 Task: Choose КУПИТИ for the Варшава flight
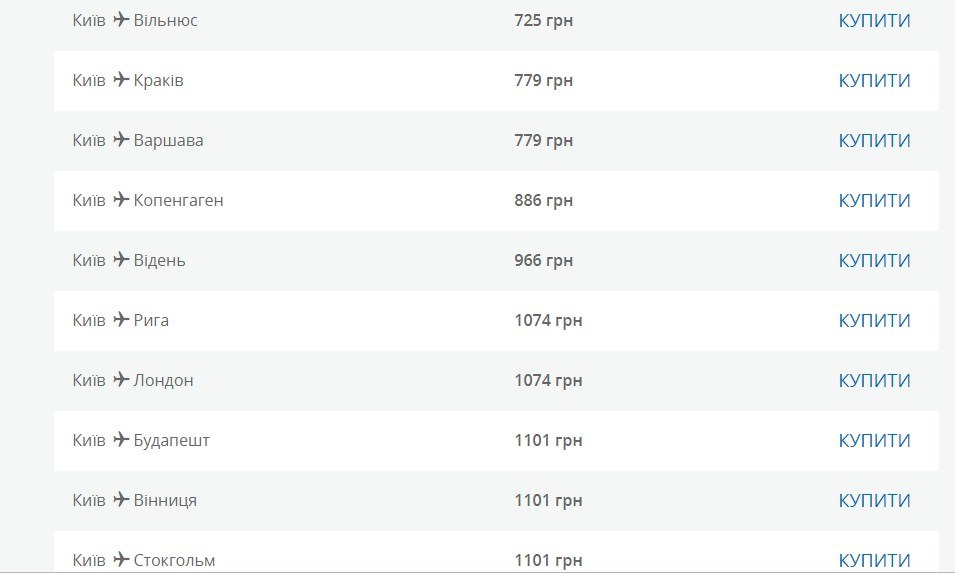click(x=874, y=140)
